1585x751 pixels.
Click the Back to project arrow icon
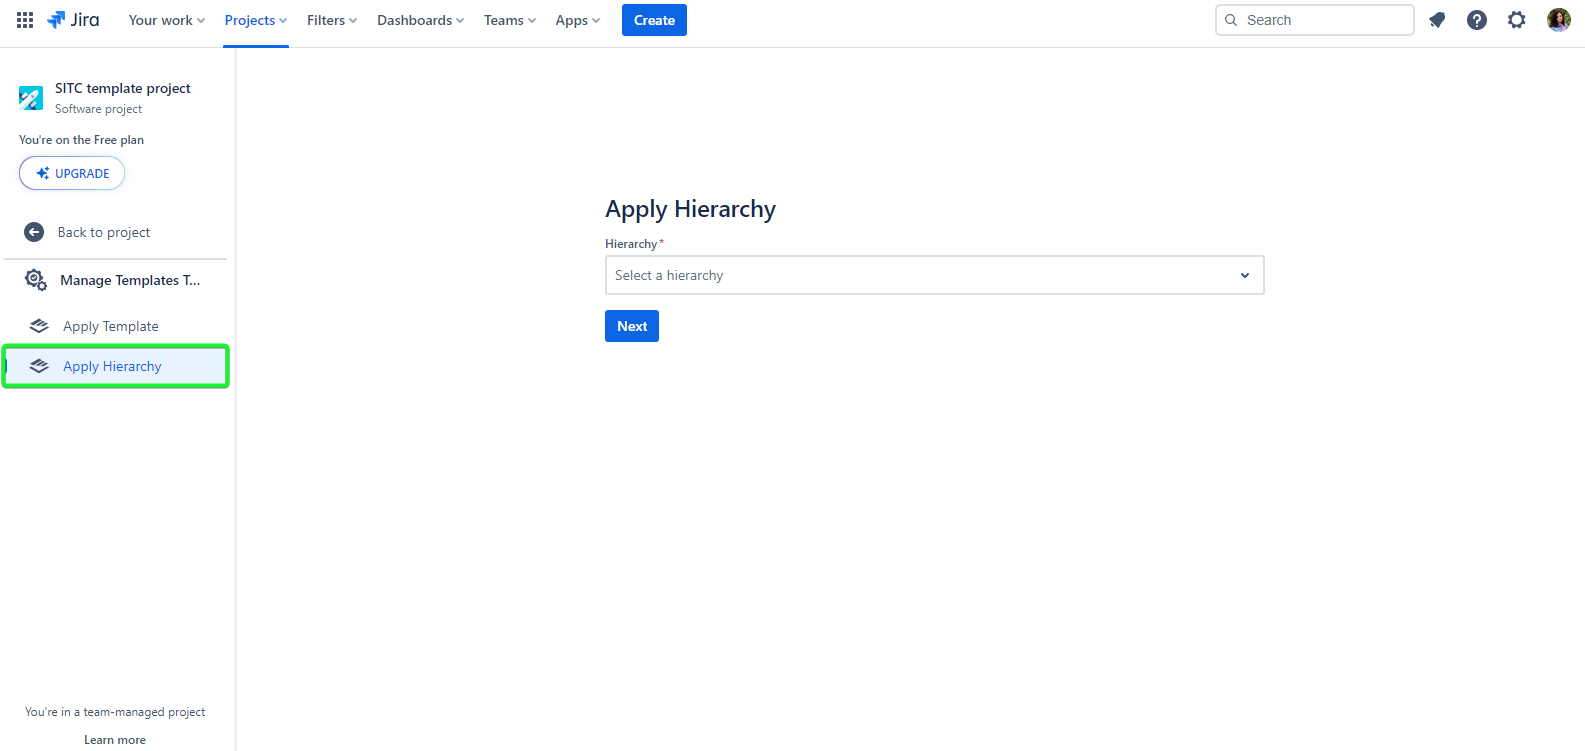click(34, 232)
